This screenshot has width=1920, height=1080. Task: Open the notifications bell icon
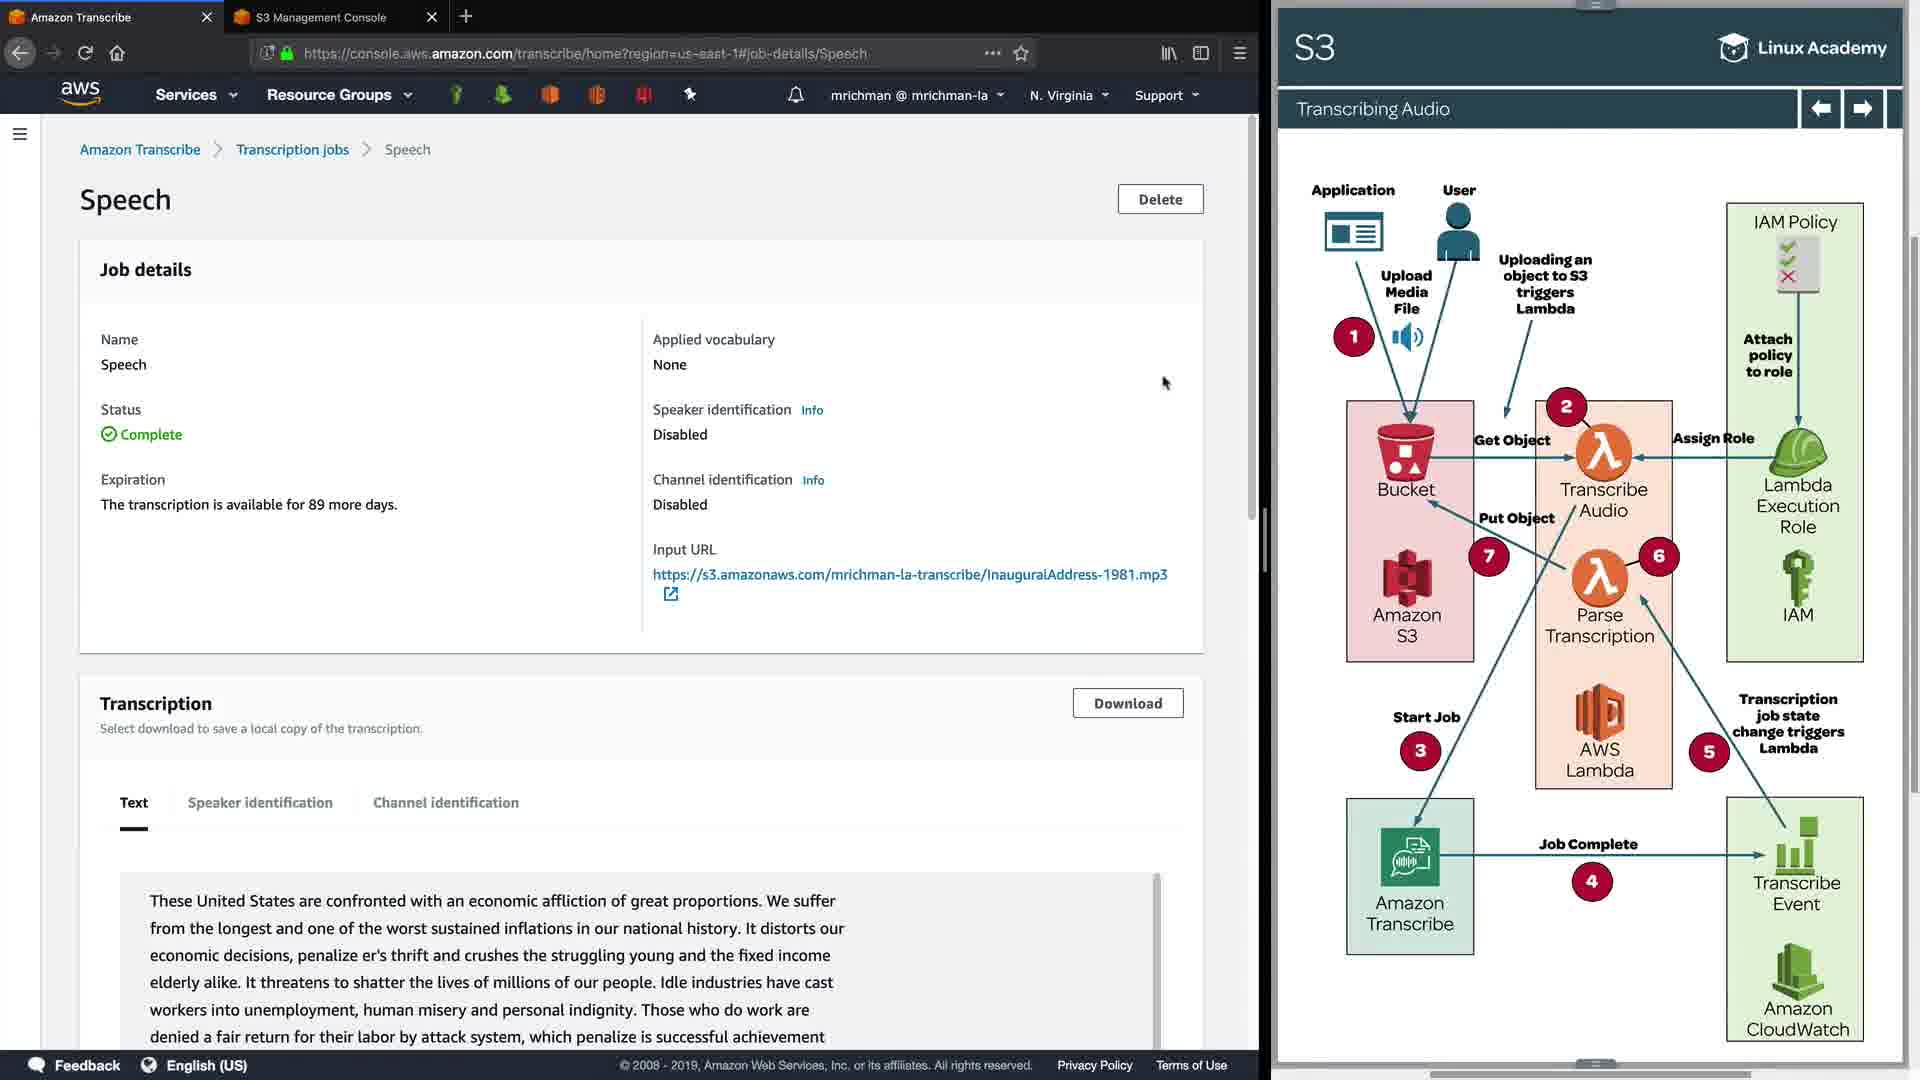click(795, 95)
